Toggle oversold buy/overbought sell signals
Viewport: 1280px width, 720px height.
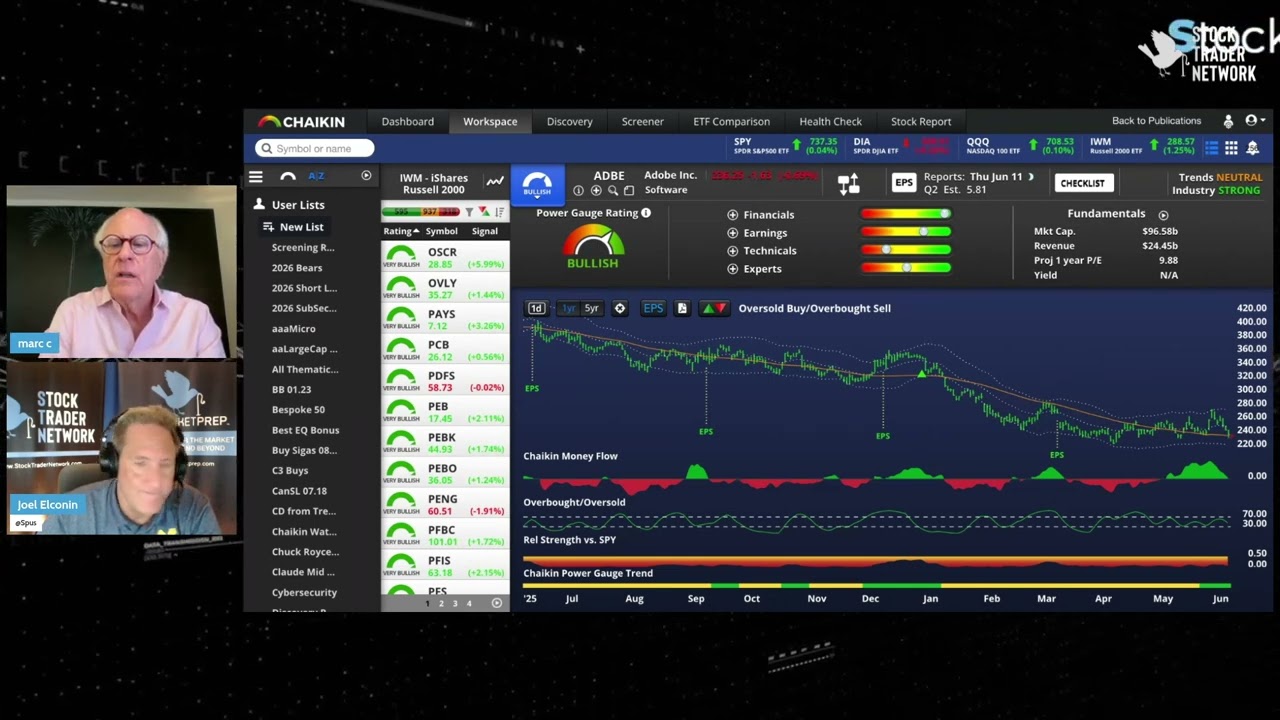pyautogui.click(x=714, y=308)
